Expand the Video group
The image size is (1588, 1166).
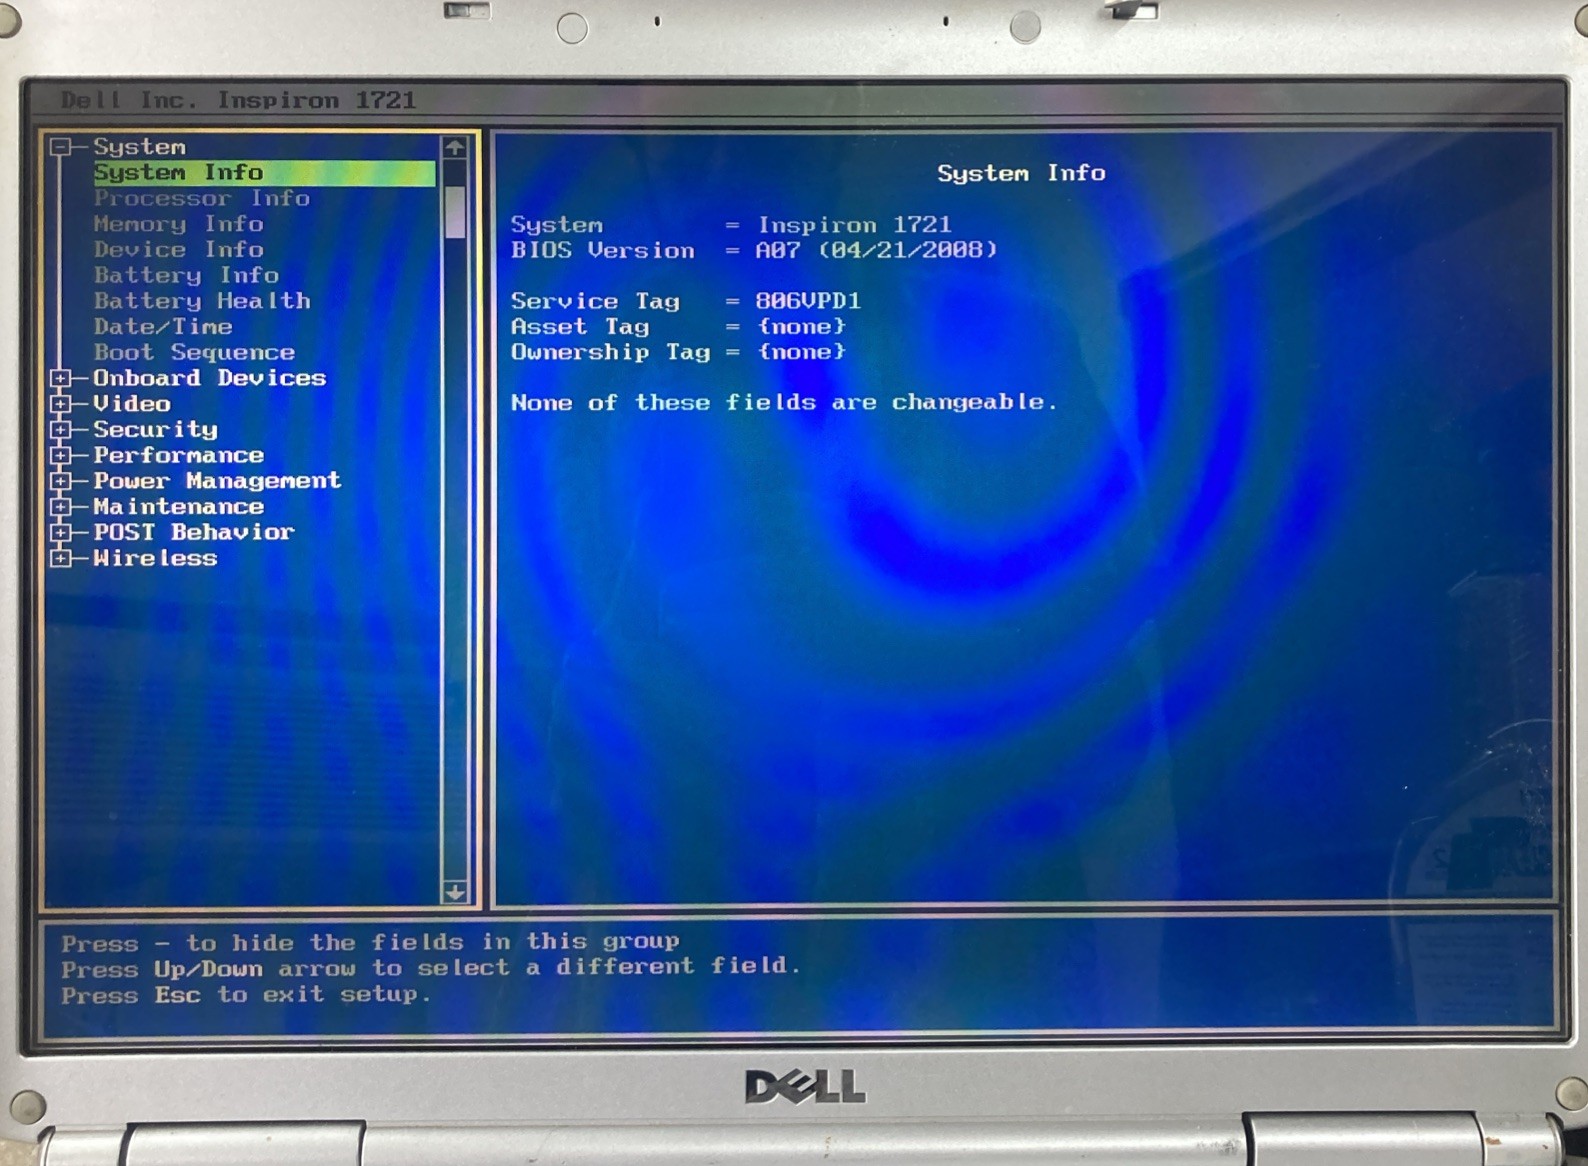(x=61, y=404)
